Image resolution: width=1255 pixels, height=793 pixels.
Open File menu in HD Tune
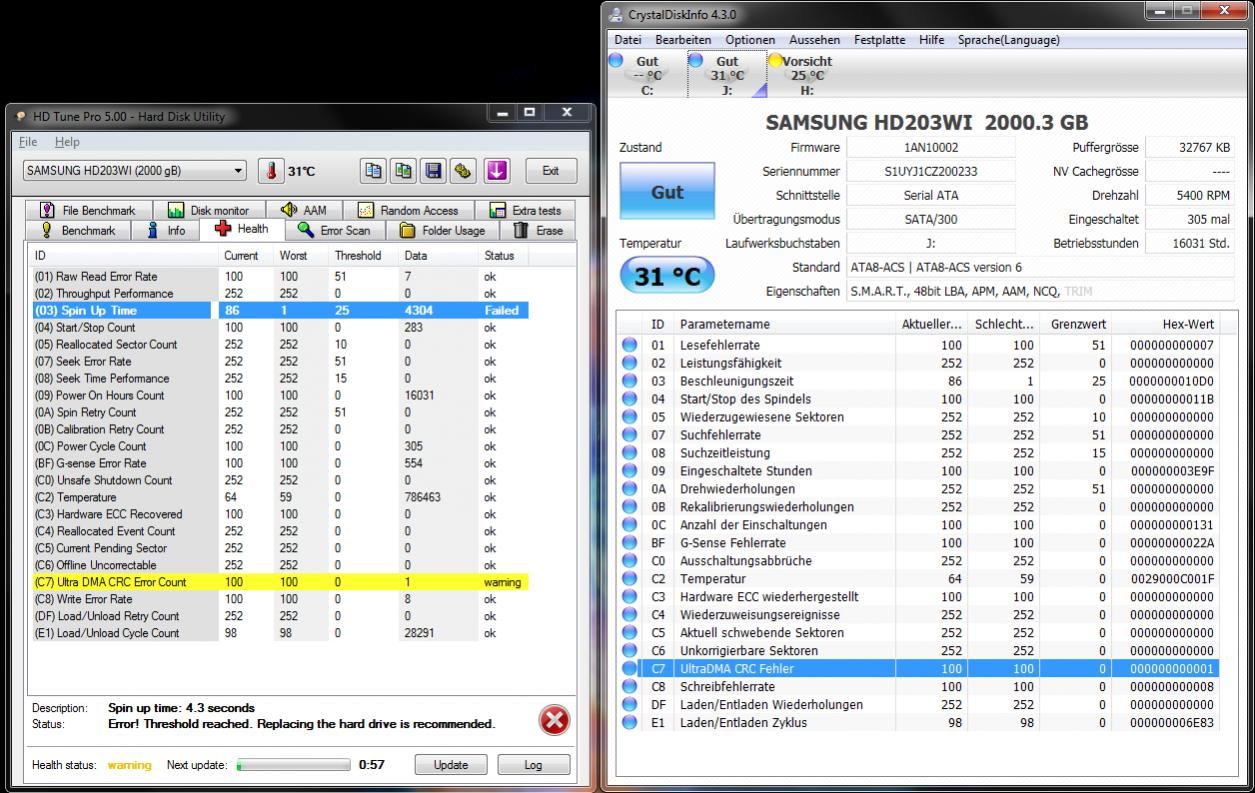click(x=28, y=142)
